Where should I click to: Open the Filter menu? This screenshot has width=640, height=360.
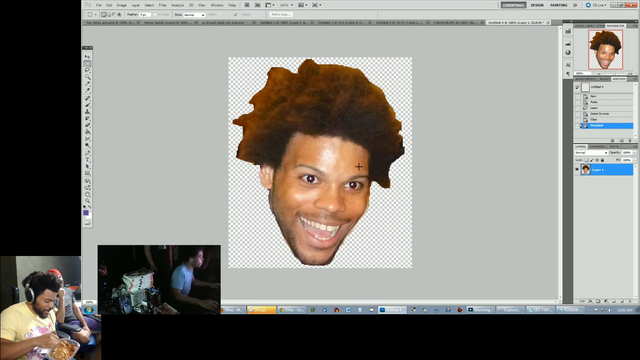(162, 5)
